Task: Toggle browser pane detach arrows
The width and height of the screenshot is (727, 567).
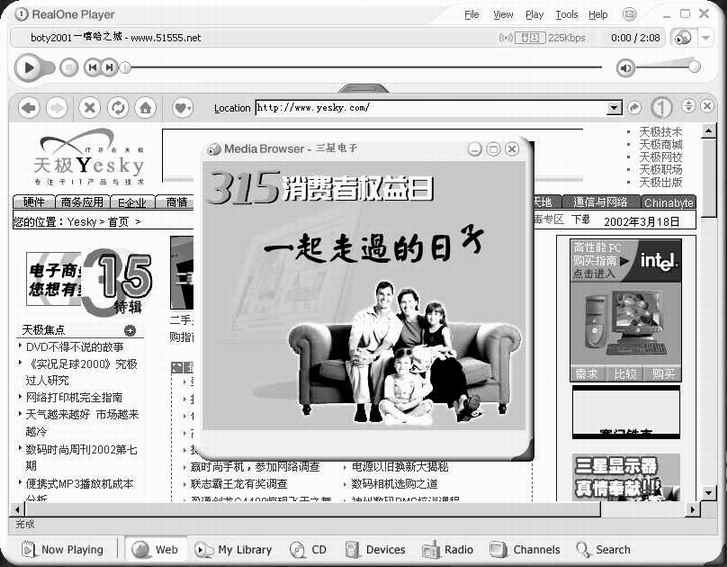Action: pyautogui.click(x=689, y=106)
